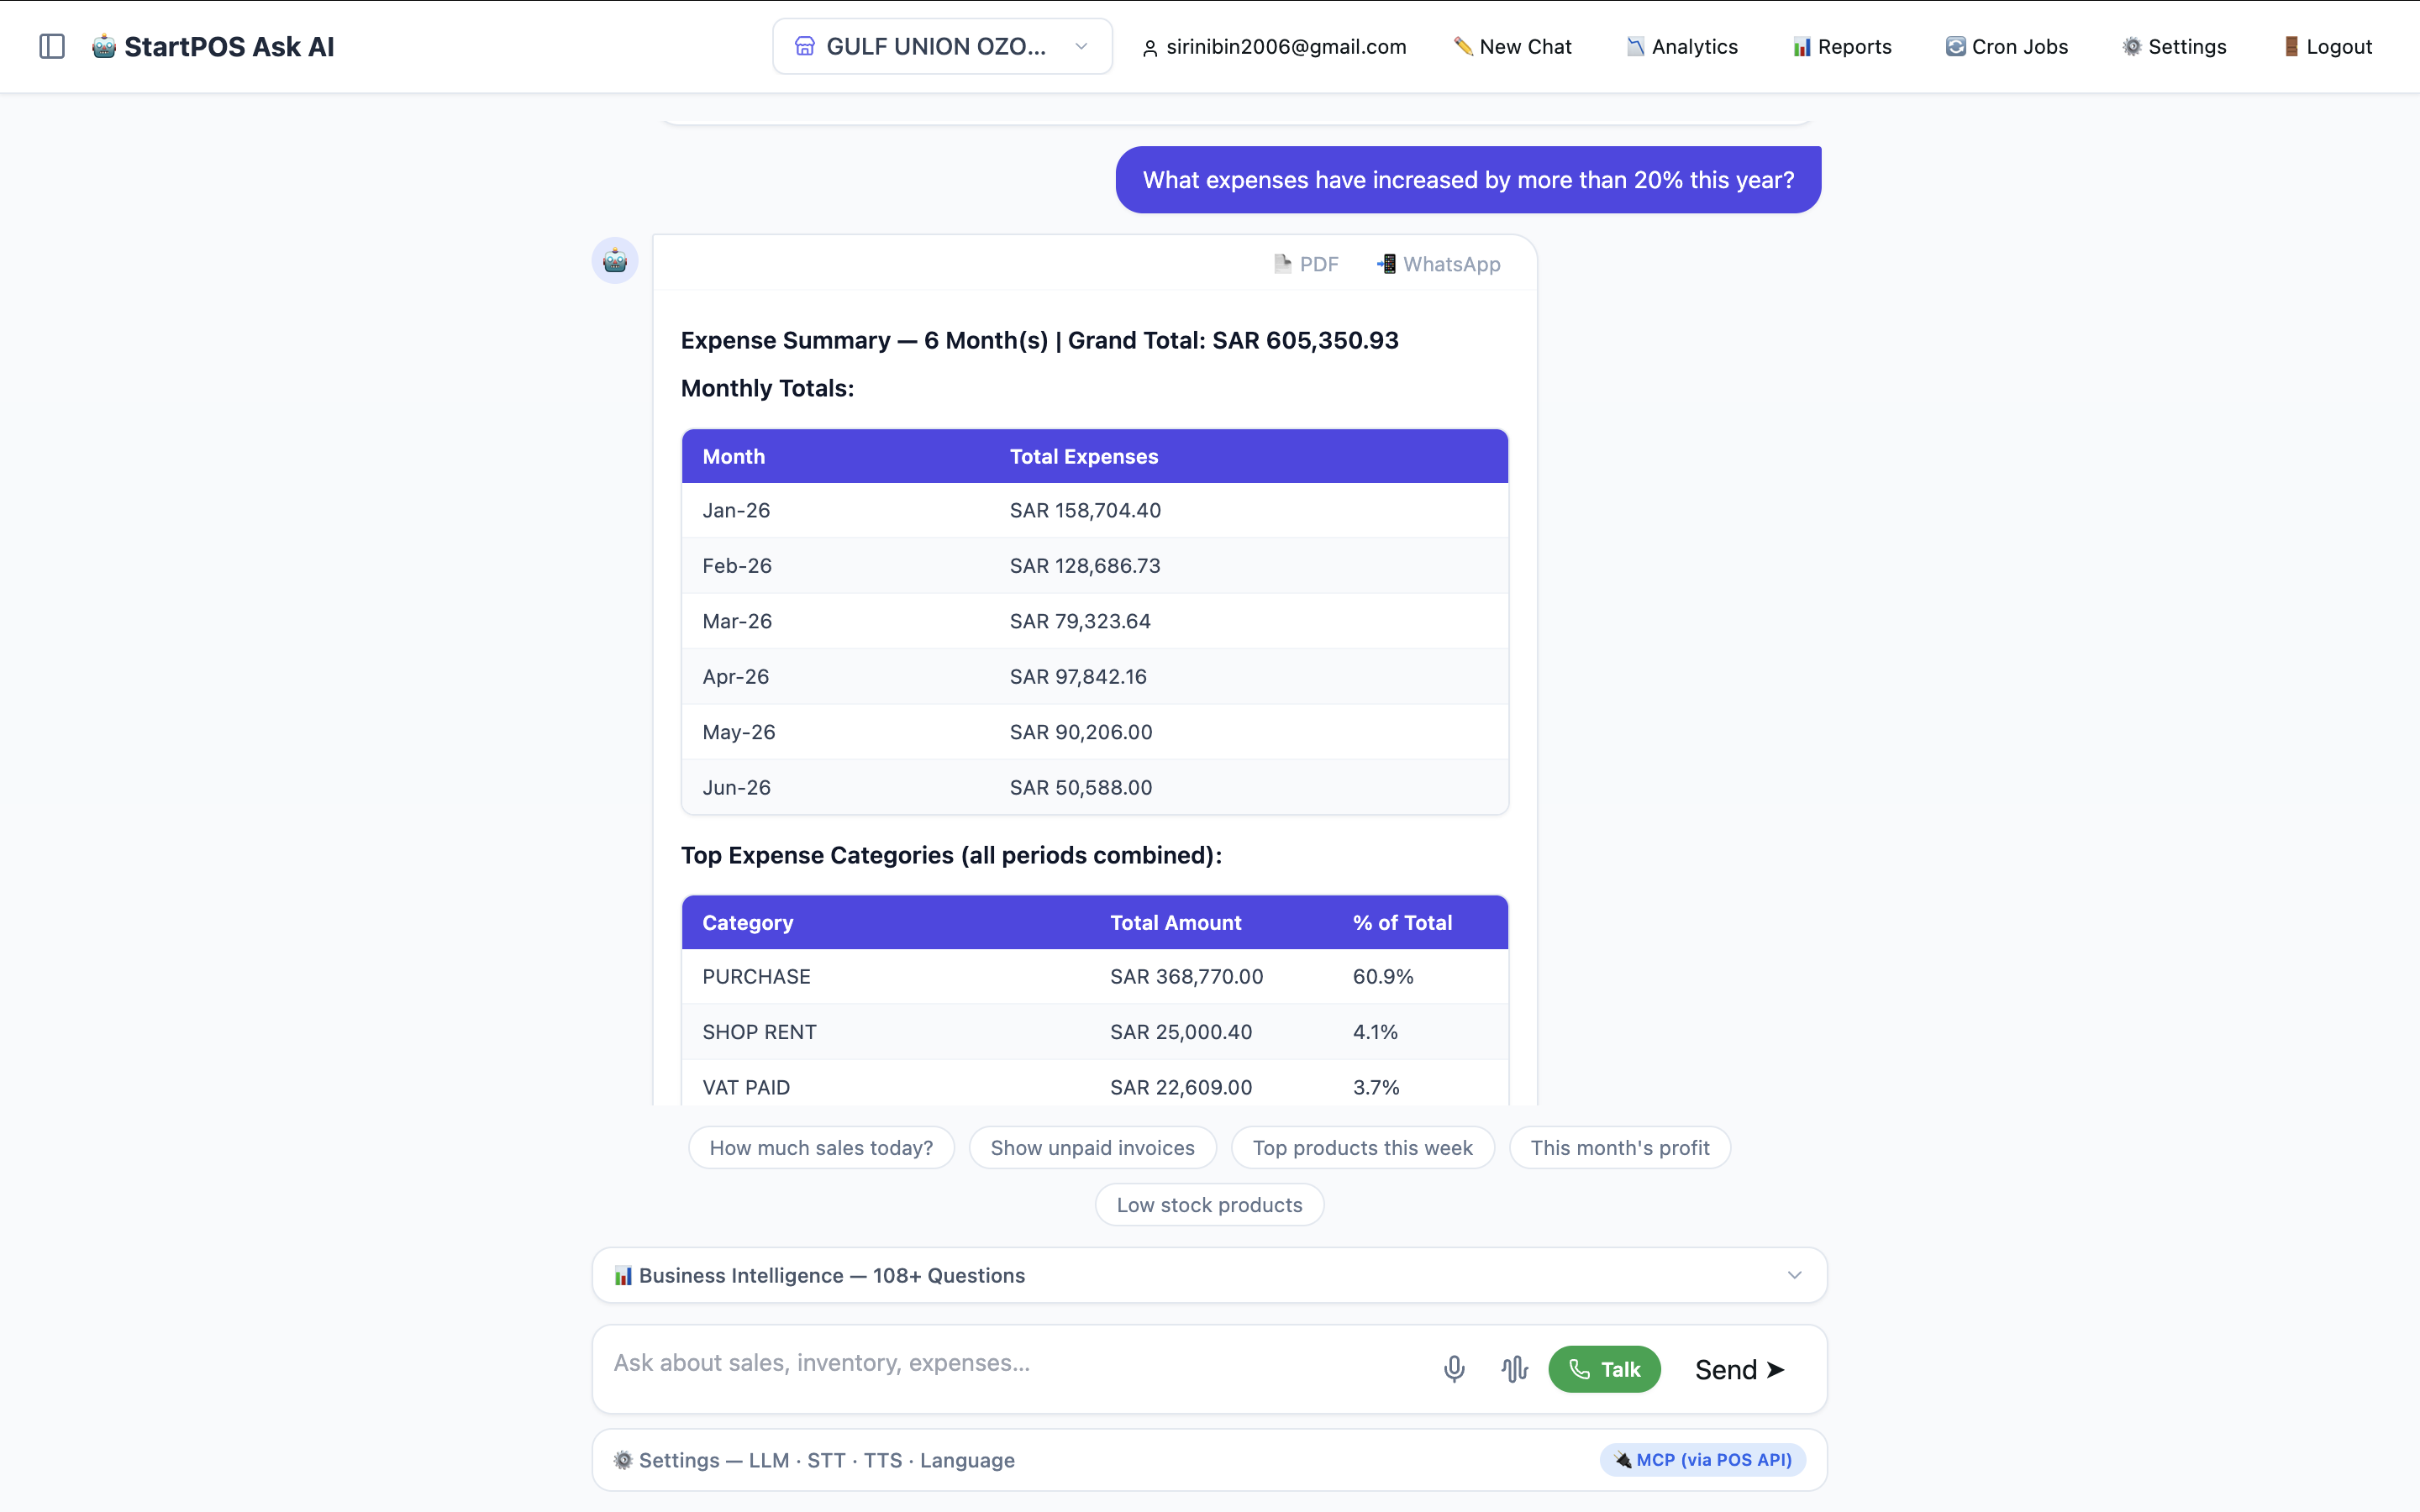
Task: Click the Category column header
Action: [748, 923]
